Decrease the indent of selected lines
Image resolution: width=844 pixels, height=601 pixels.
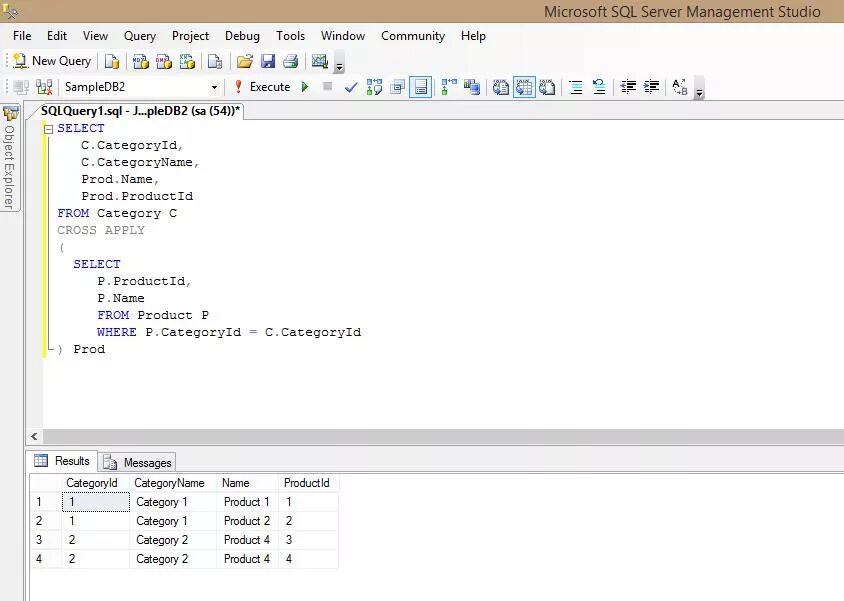pyautogui.click(x=628, y=87)
